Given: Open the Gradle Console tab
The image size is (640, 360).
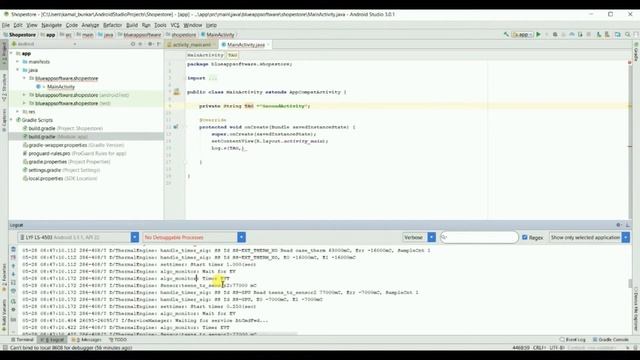Looking at the screenshot, I should 611,340.
